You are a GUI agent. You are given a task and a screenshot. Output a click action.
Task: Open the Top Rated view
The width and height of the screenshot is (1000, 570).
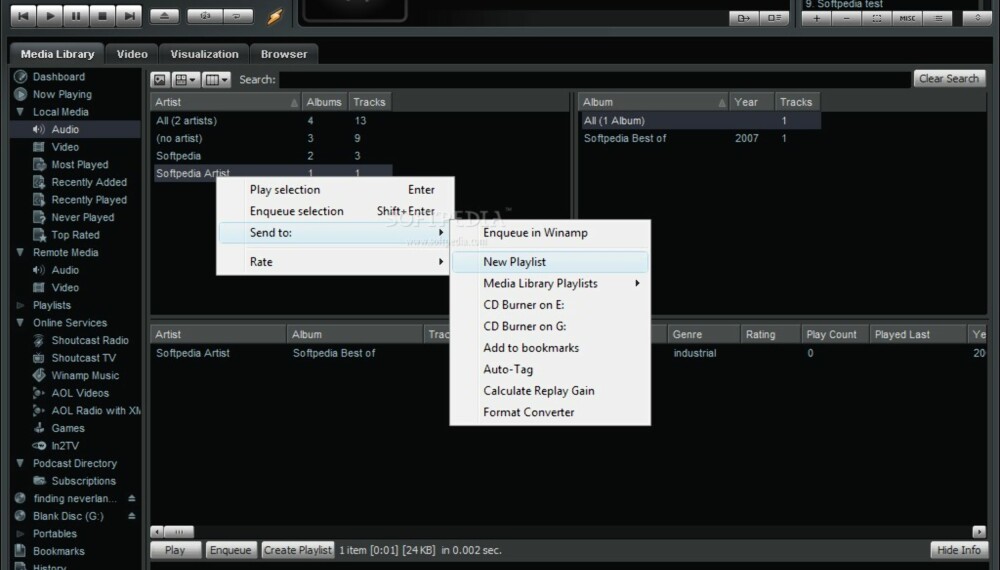click(x=75, y=235)
